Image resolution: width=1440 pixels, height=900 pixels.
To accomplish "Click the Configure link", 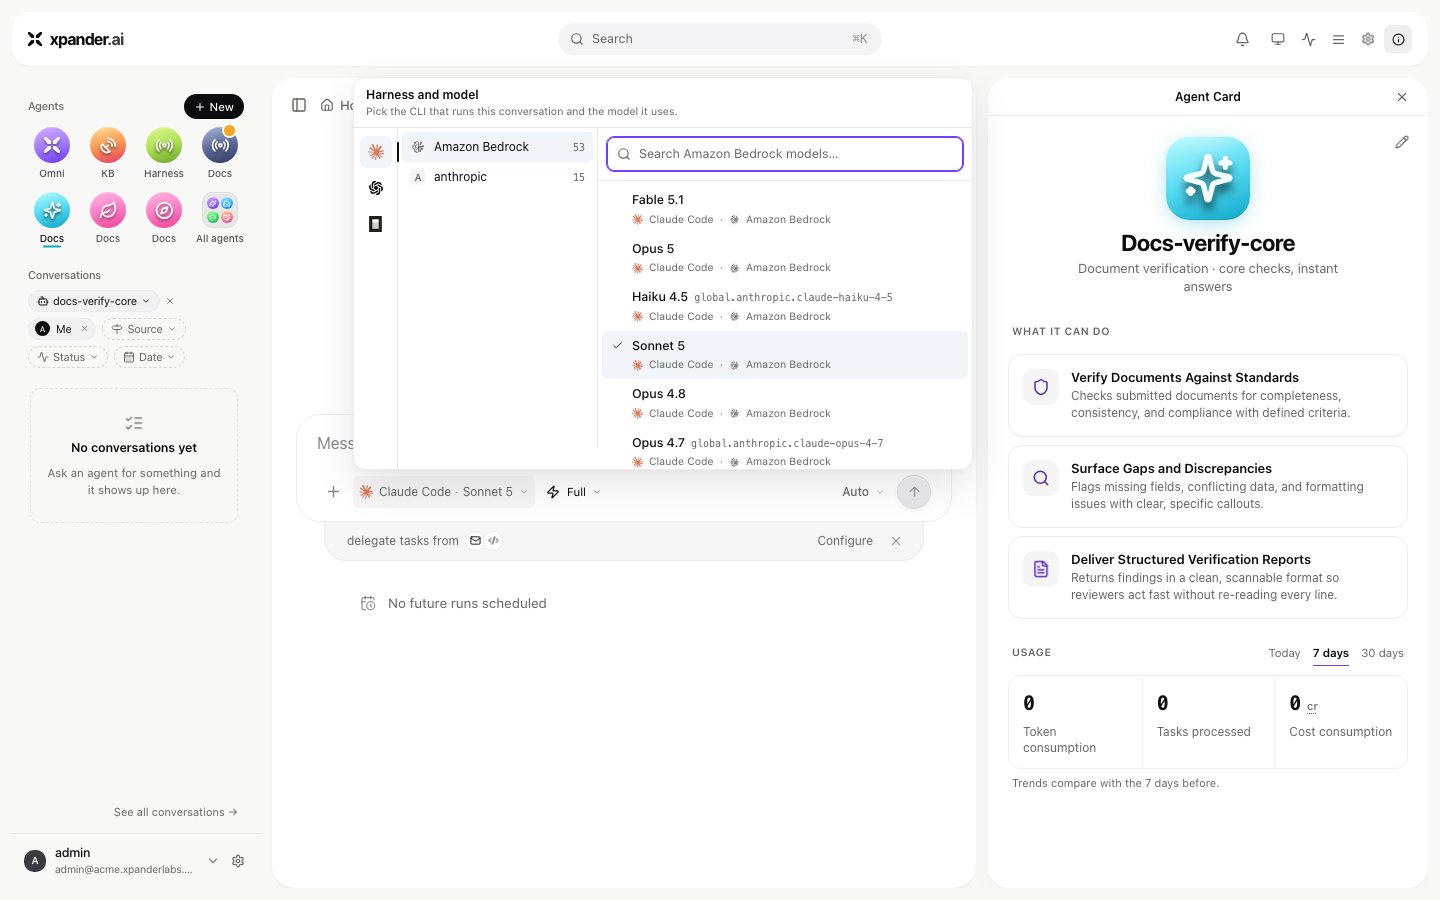I will pyautogui.click(x=845, y=541).
